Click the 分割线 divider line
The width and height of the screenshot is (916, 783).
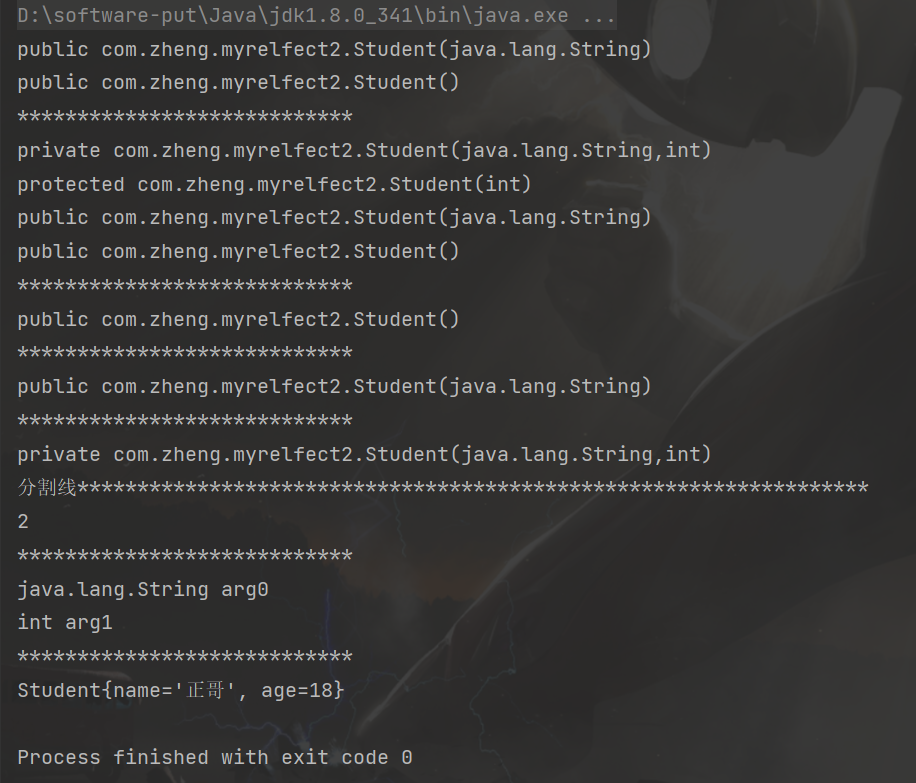click(x=442, y=488)
